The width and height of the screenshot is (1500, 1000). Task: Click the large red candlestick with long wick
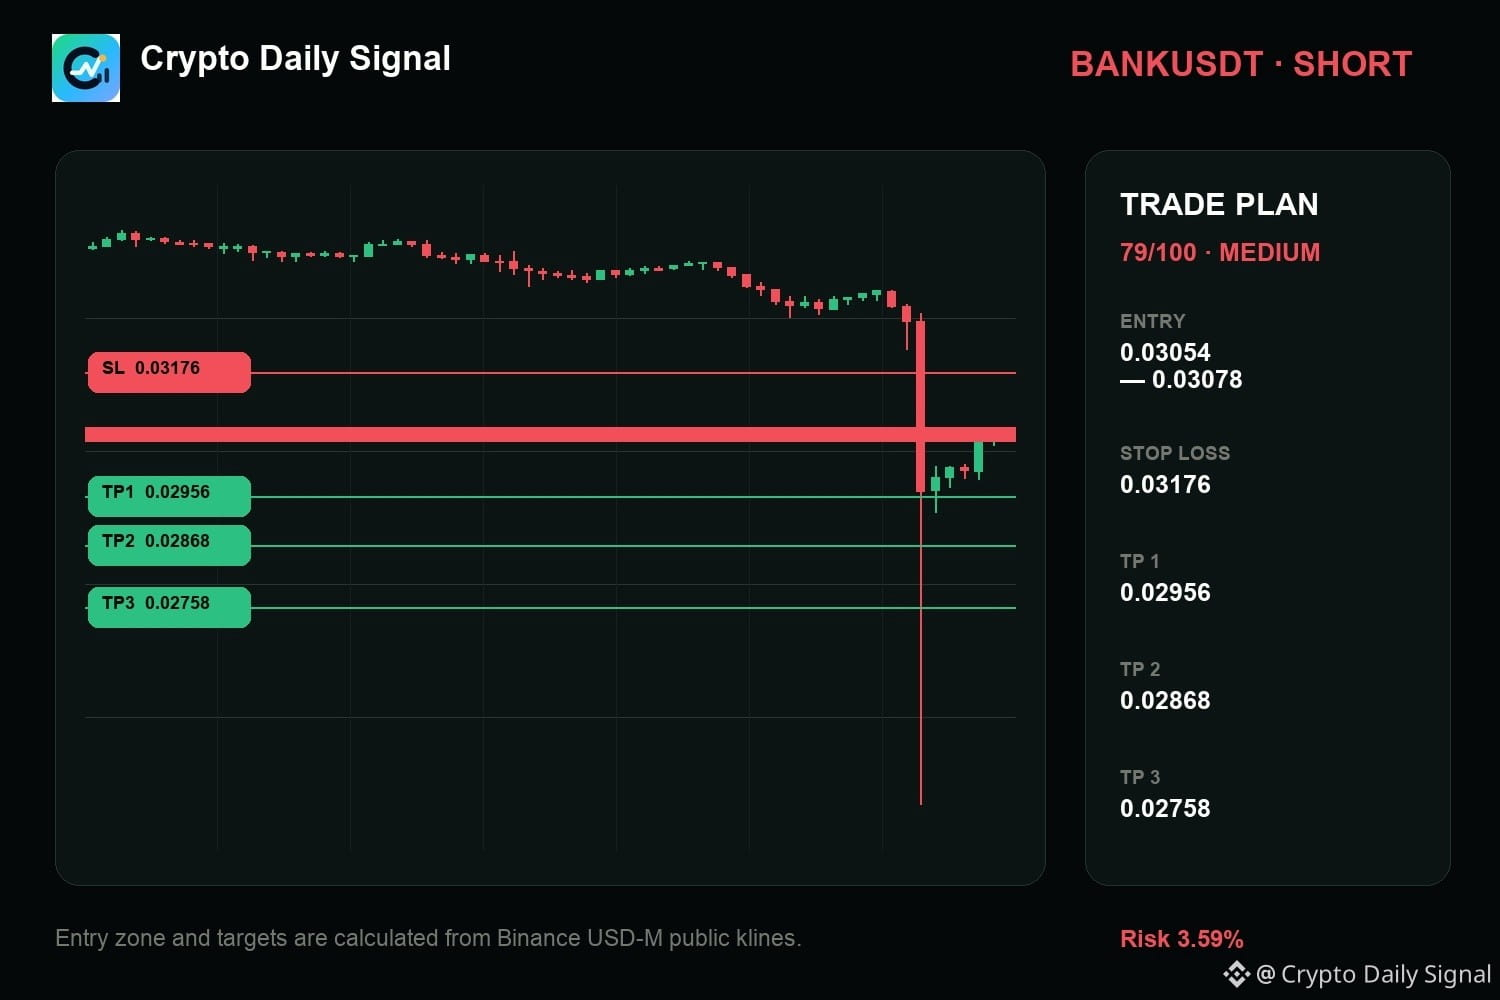(x=921, y=560)
